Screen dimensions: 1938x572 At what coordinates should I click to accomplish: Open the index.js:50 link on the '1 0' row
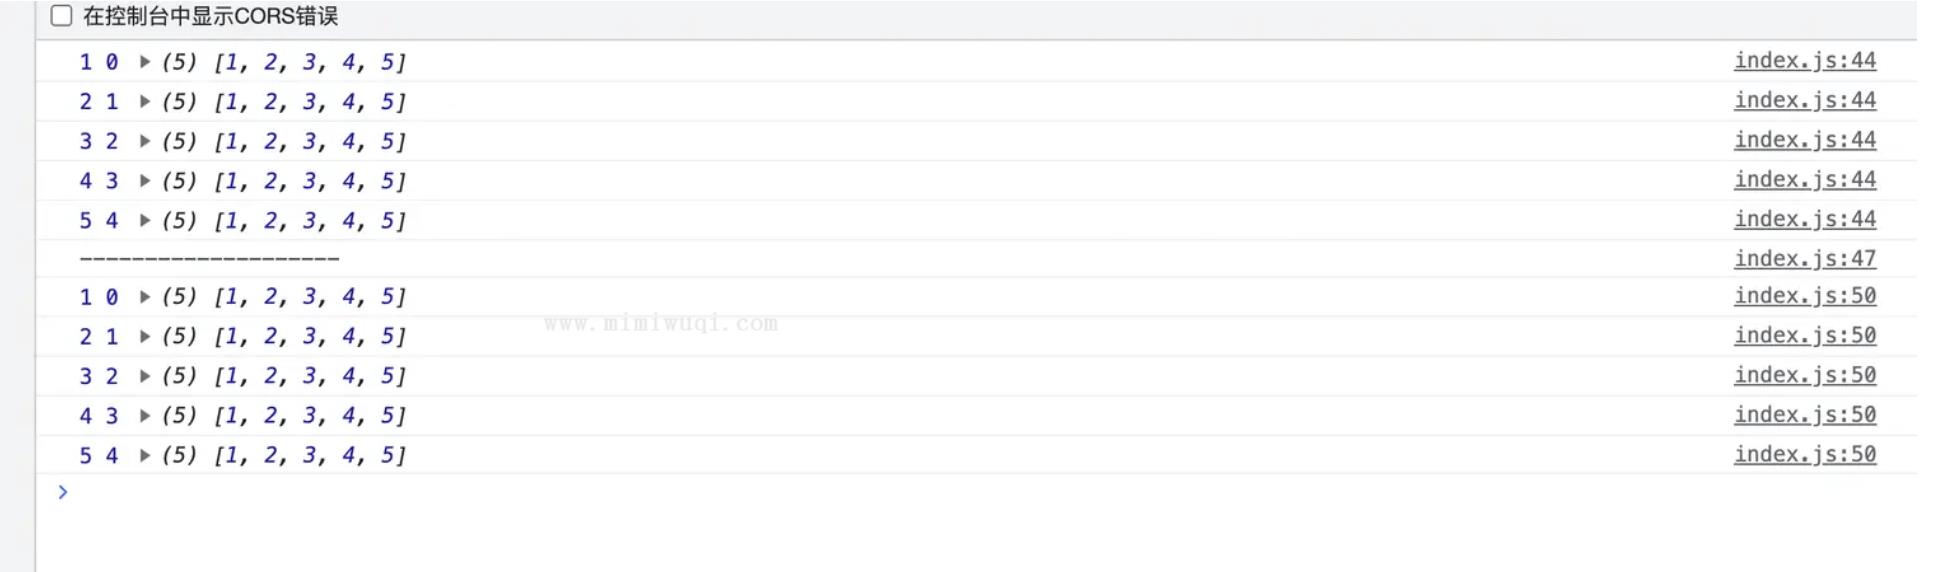(x=1805, y=296)
